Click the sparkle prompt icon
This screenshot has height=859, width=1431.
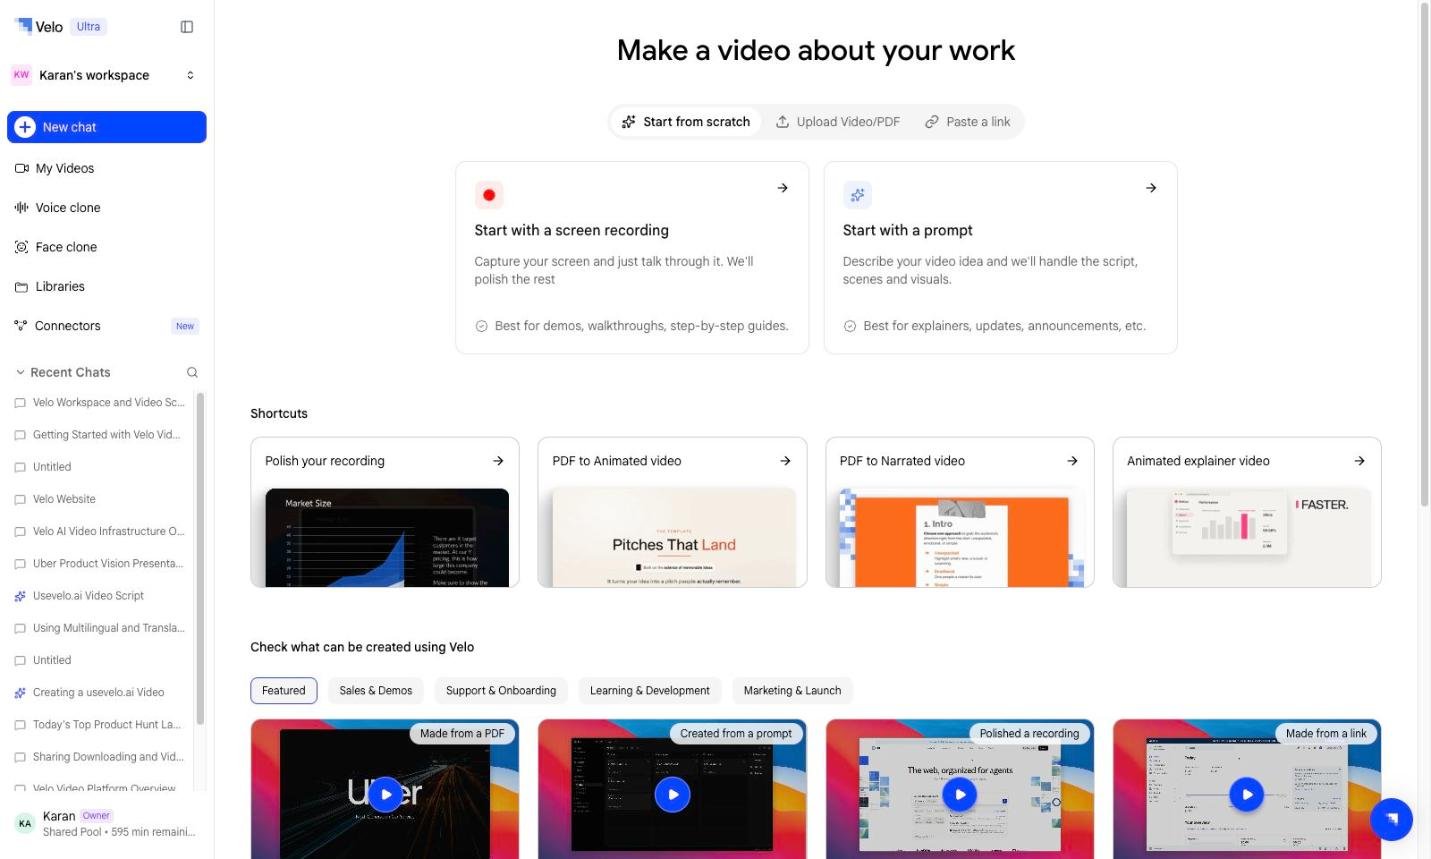857,195
